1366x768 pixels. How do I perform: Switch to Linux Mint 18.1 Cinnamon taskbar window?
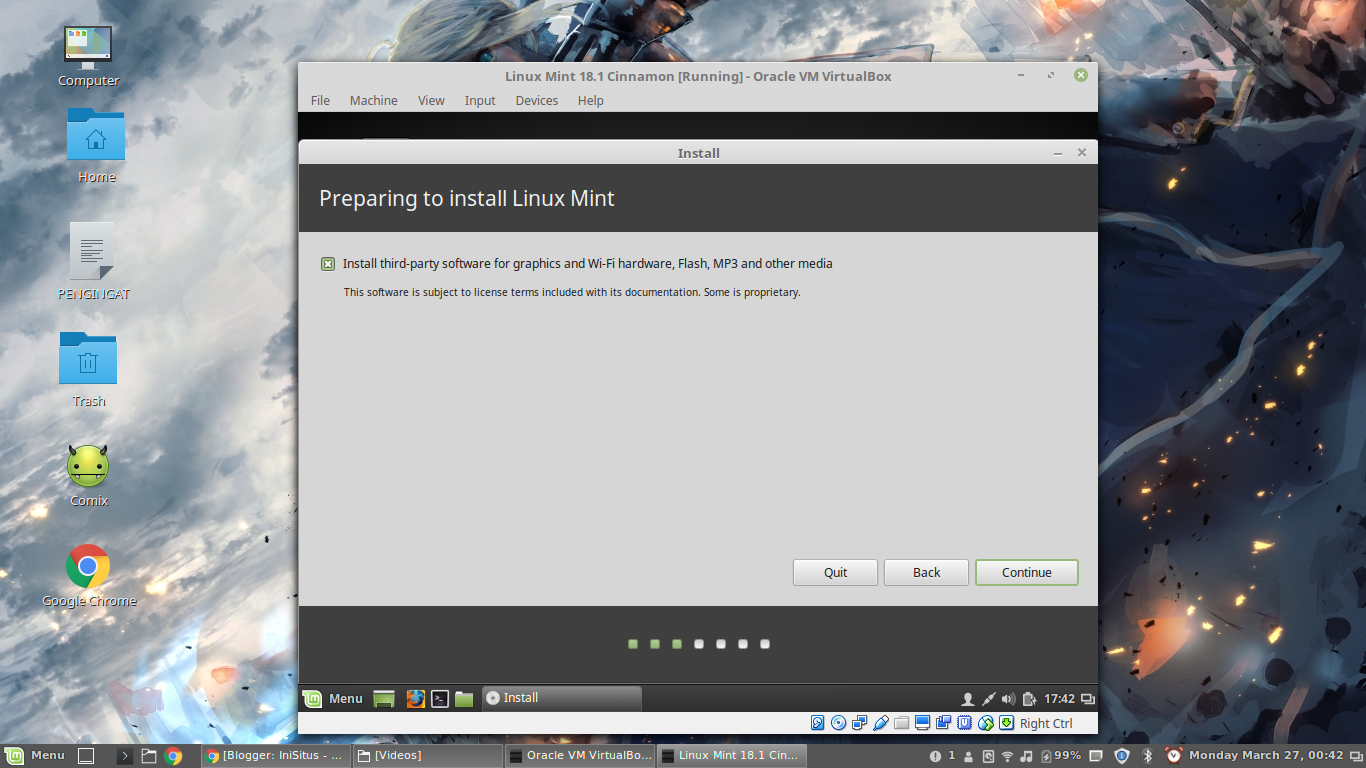(731, 756)
